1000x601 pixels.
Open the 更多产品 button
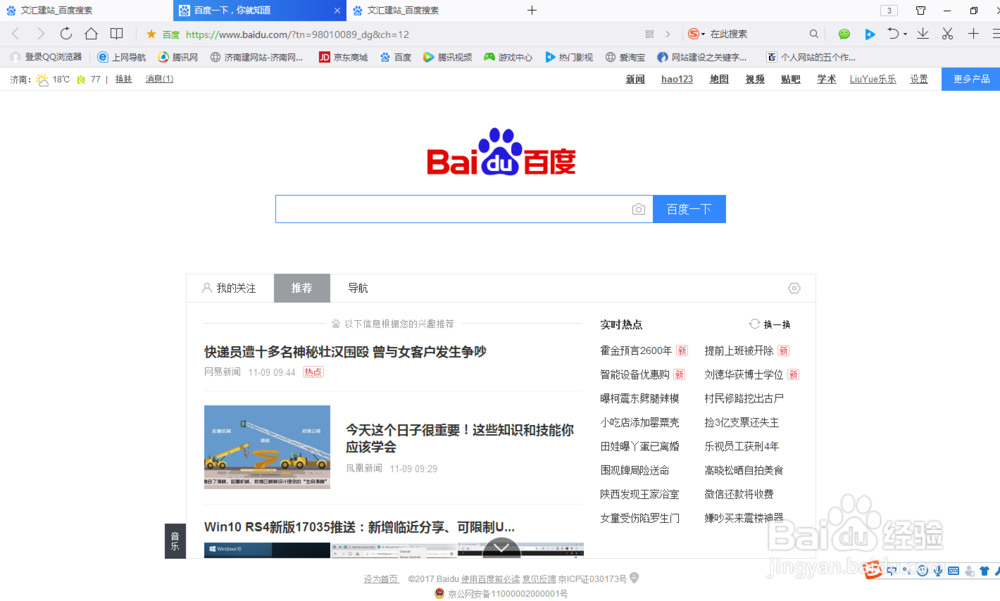[971, 79]
